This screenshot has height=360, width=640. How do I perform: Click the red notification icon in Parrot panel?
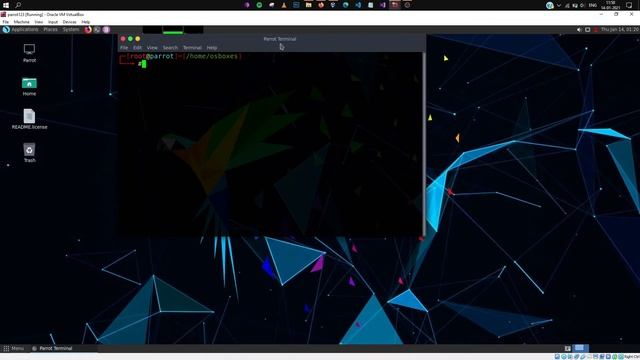pos(596,30)
